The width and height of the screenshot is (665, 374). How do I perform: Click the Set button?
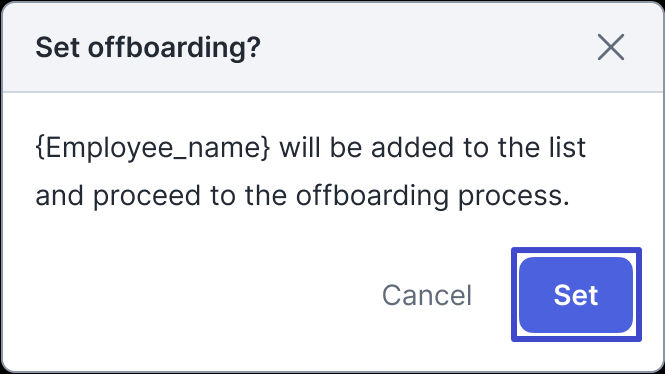(x=576, y=295)
